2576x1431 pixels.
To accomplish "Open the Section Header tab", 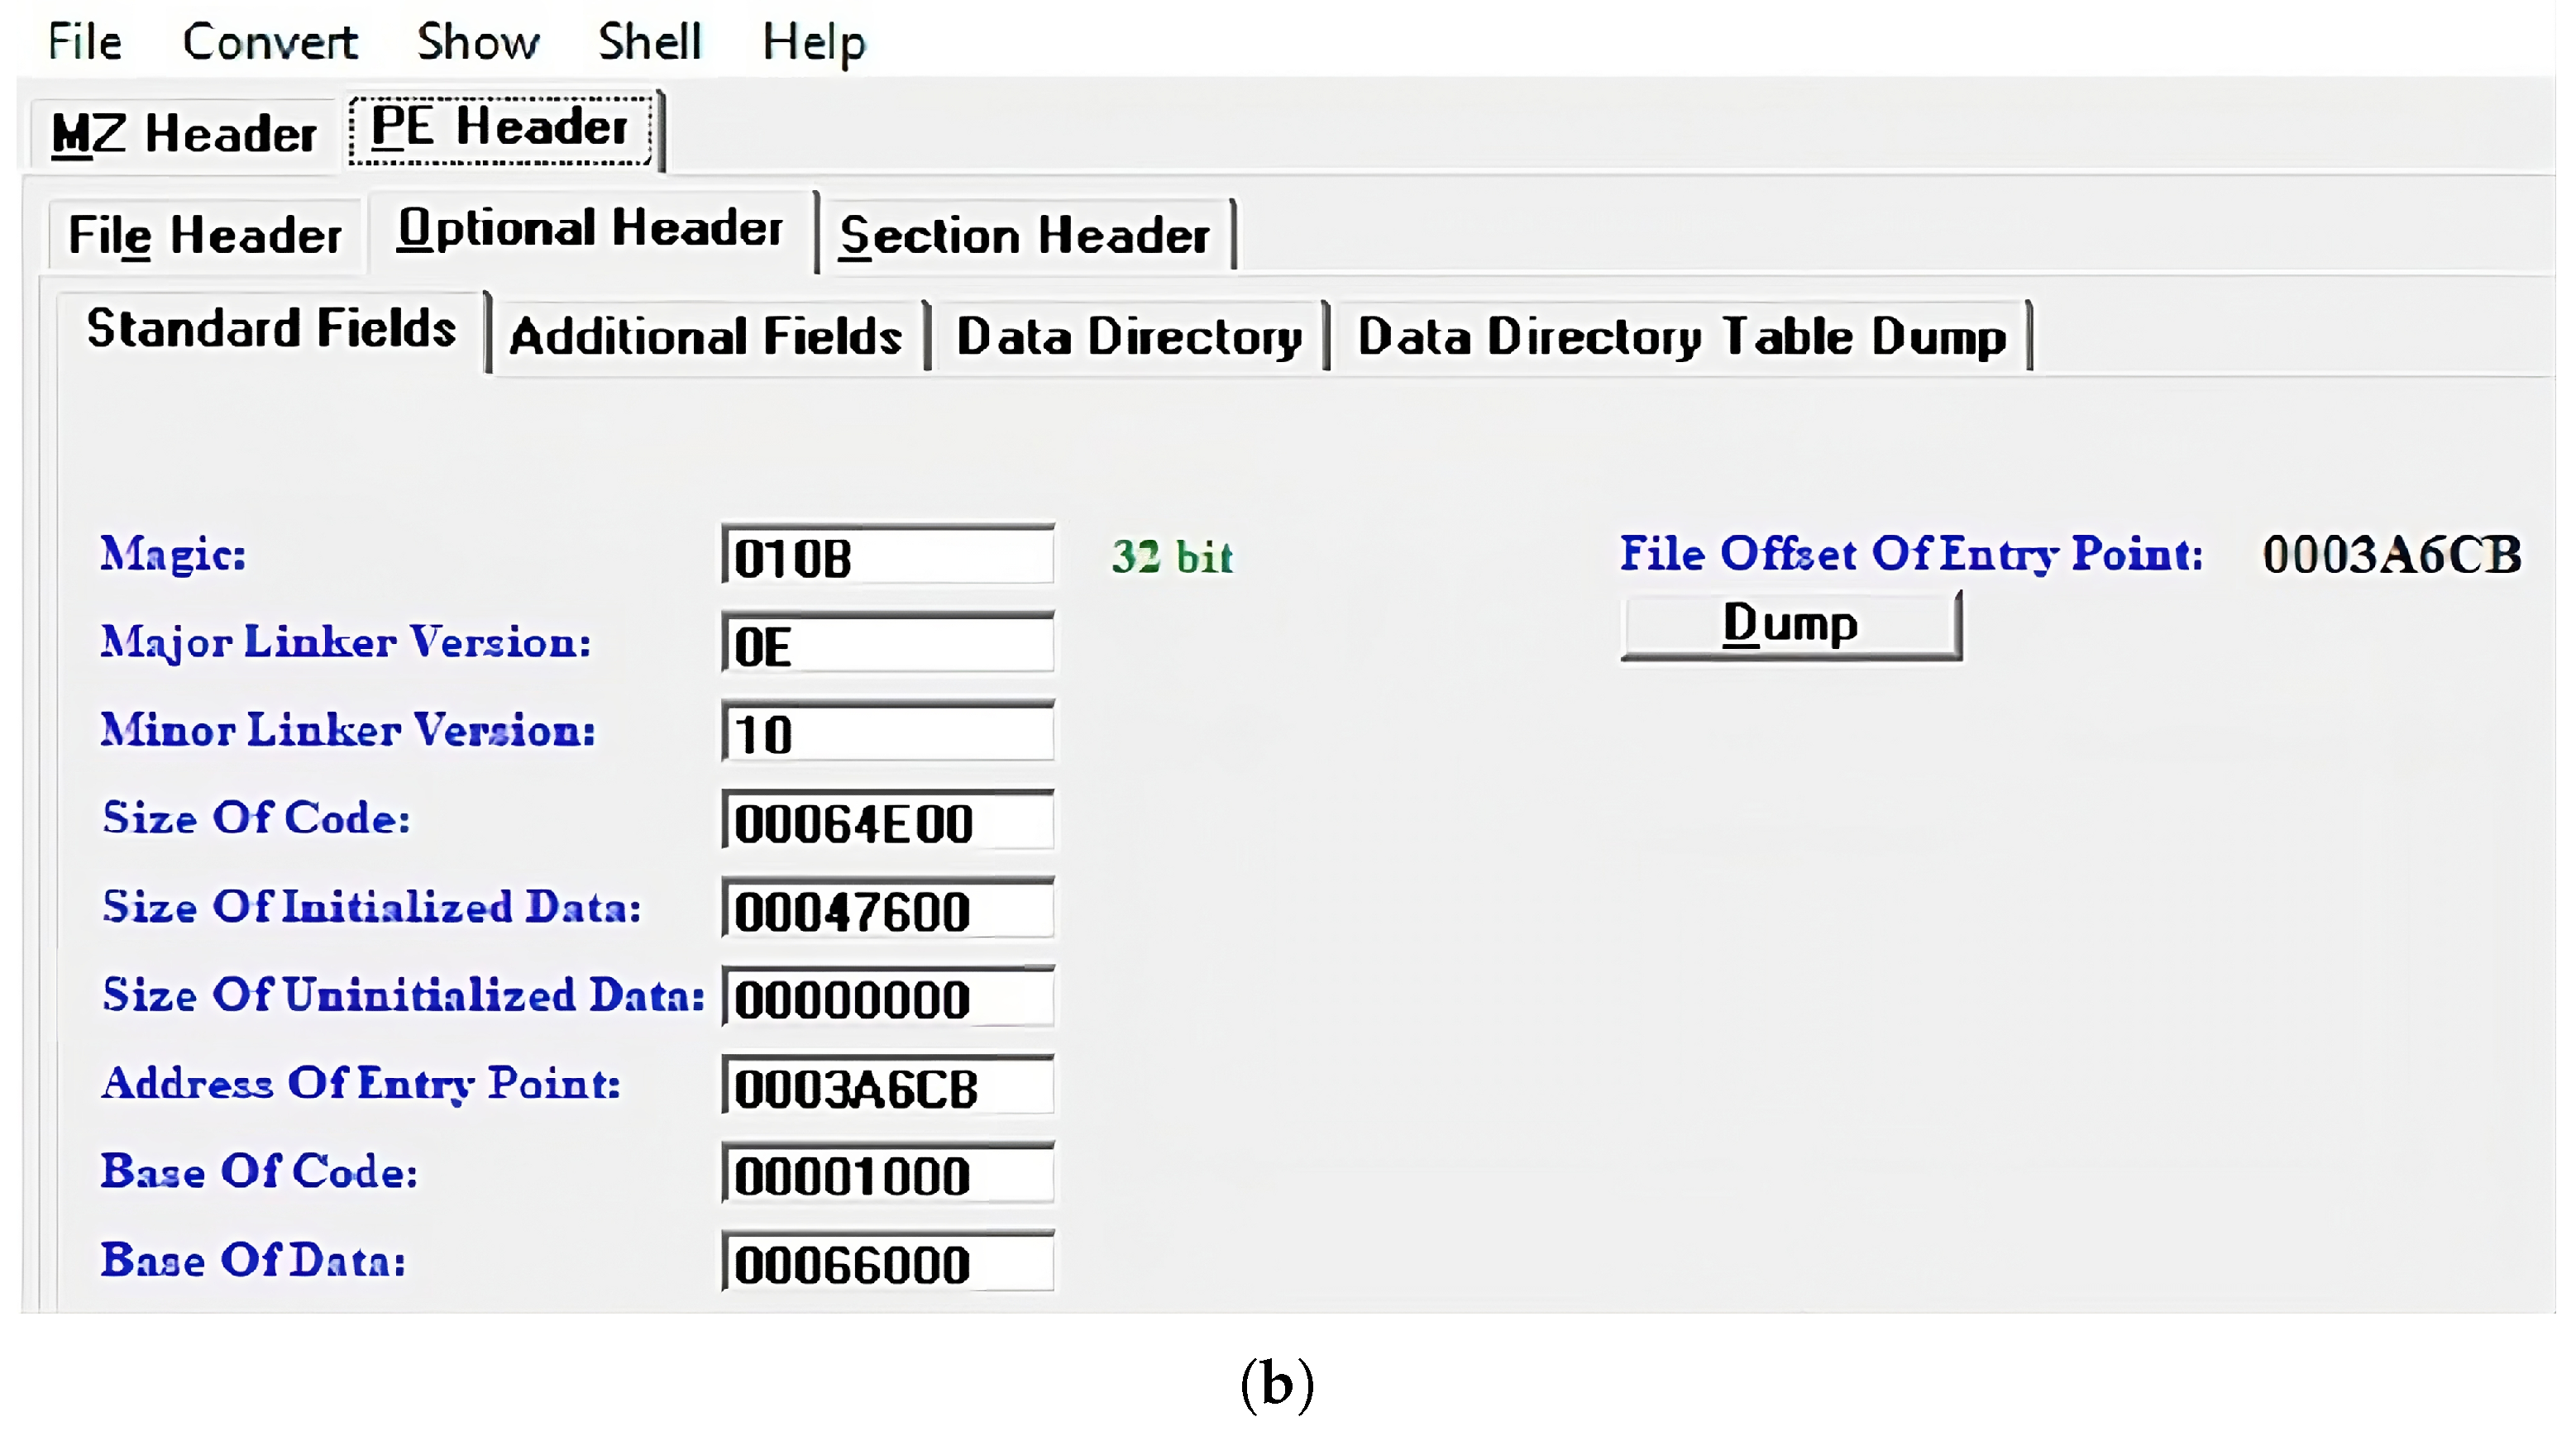I will [x=1025, y=235].
